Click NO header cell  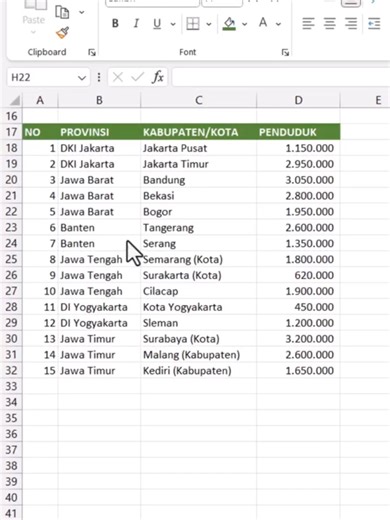(40, 132)
